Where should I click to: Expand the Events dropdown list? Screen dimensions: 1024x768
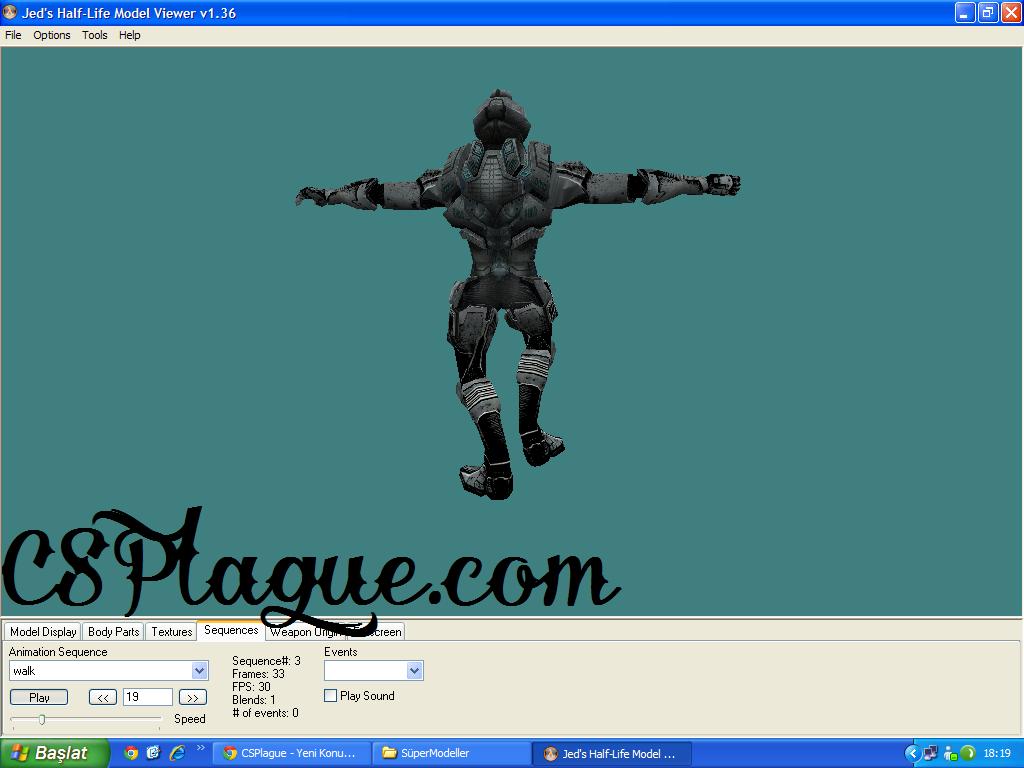coord(414,671)
